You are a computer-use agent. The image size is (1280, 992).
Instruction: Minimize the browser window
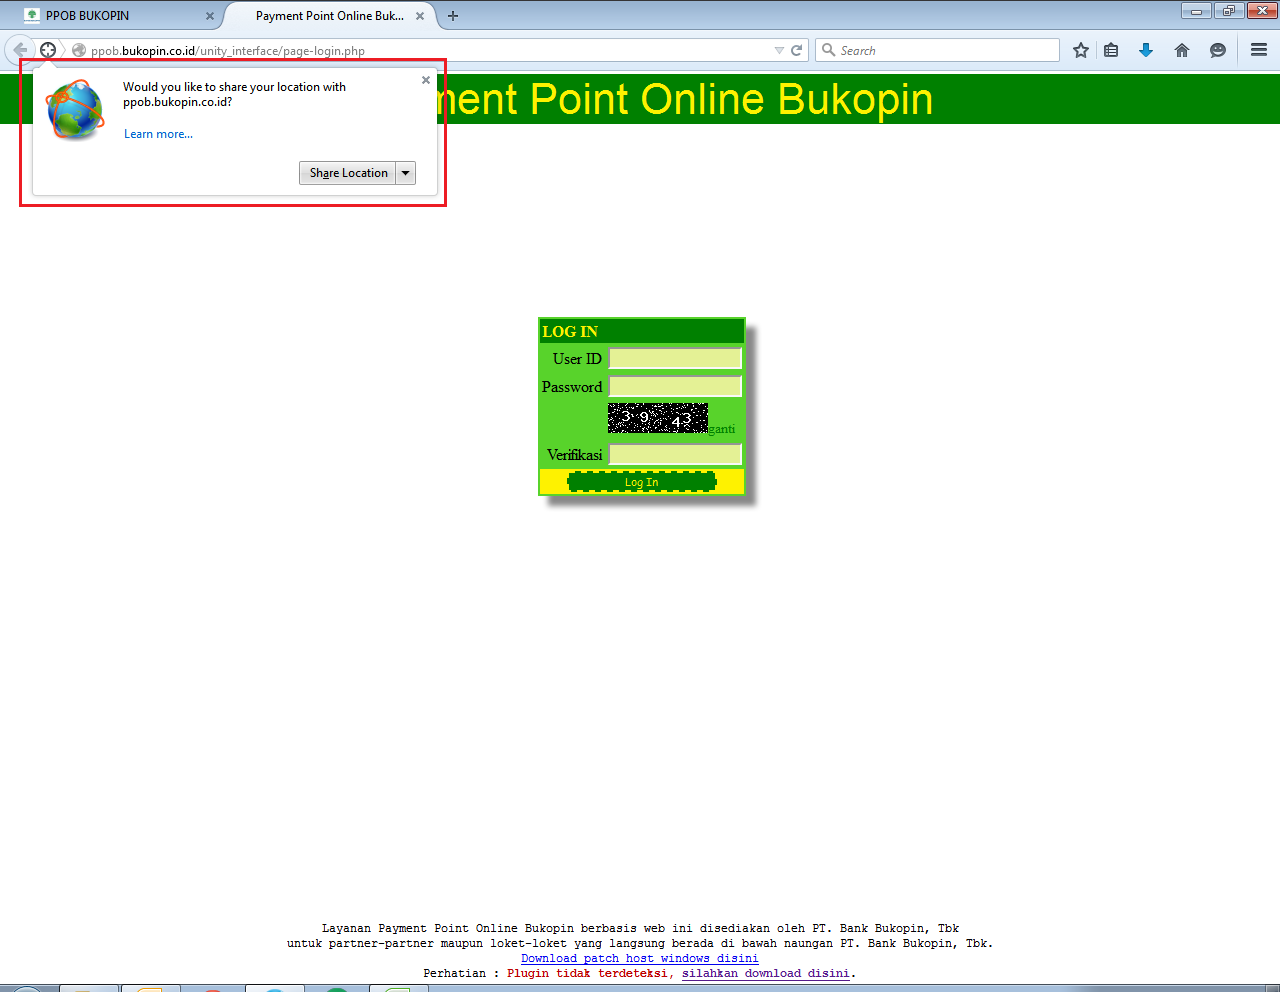(1196, 11)
